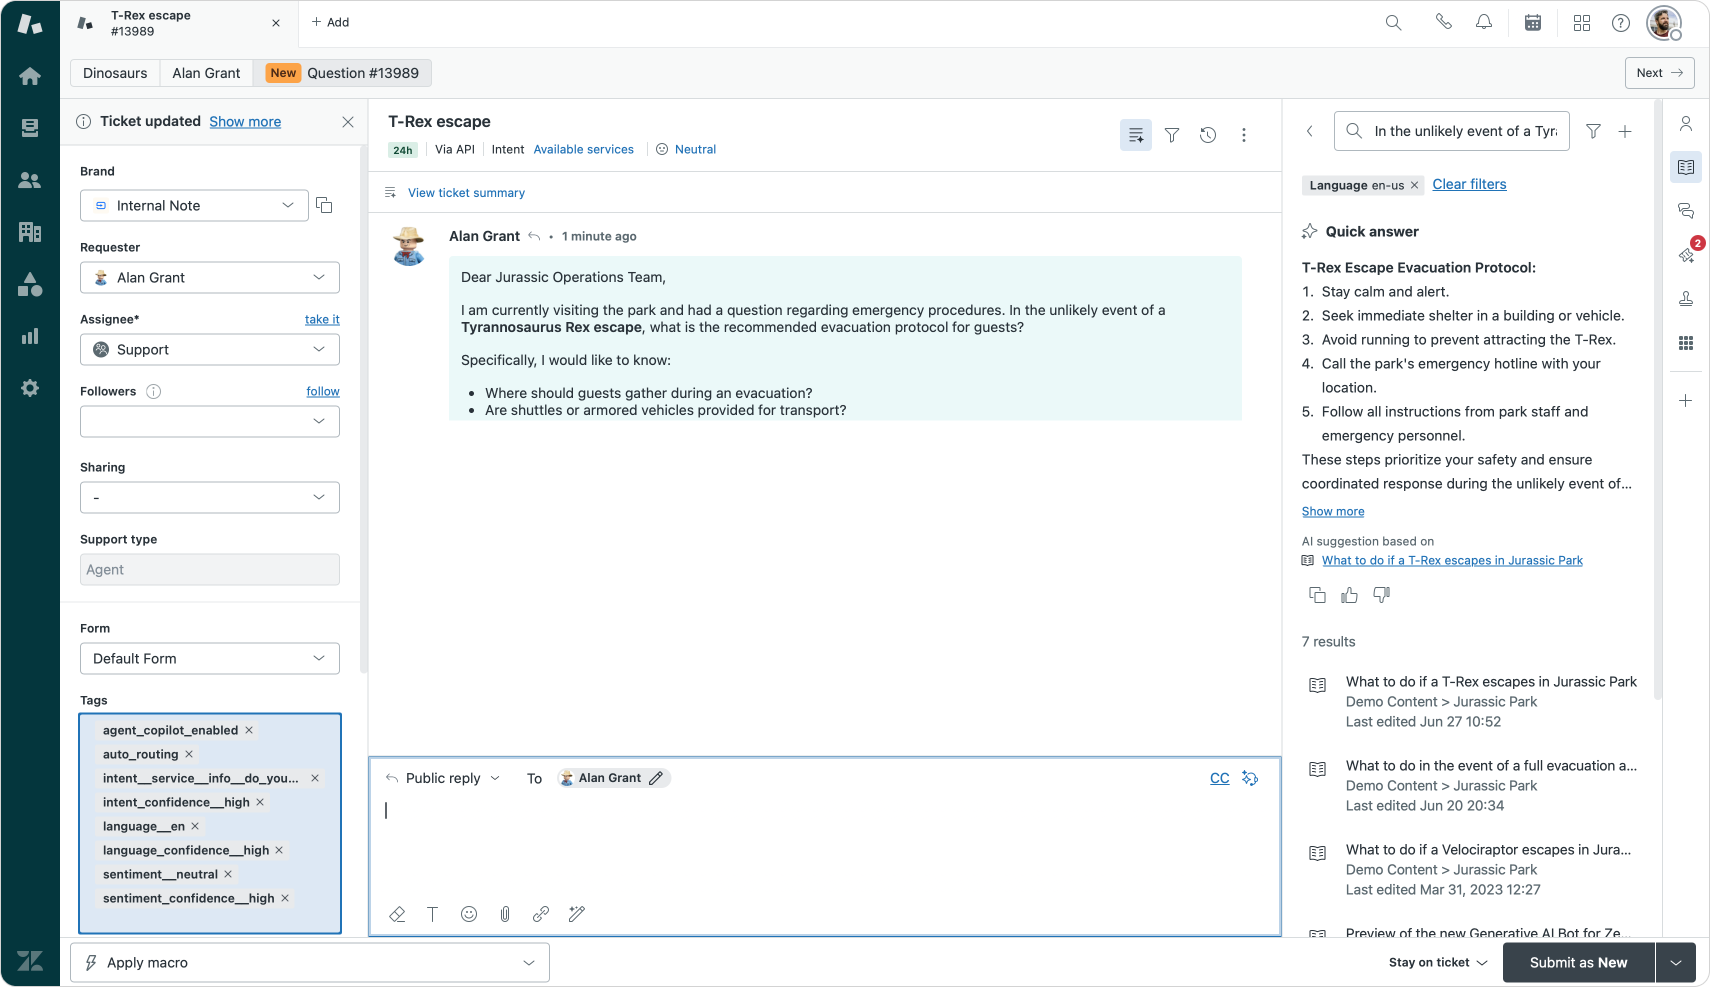Expand the Followers dropdown

pos(210,422)
